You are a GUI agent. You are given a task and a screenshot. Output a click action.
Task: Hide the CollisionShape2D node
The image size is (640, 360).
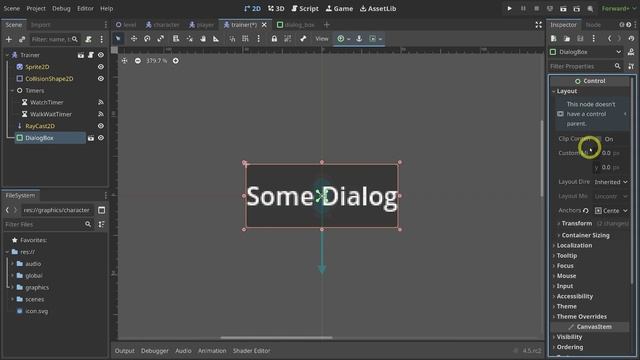click(101, 78)
